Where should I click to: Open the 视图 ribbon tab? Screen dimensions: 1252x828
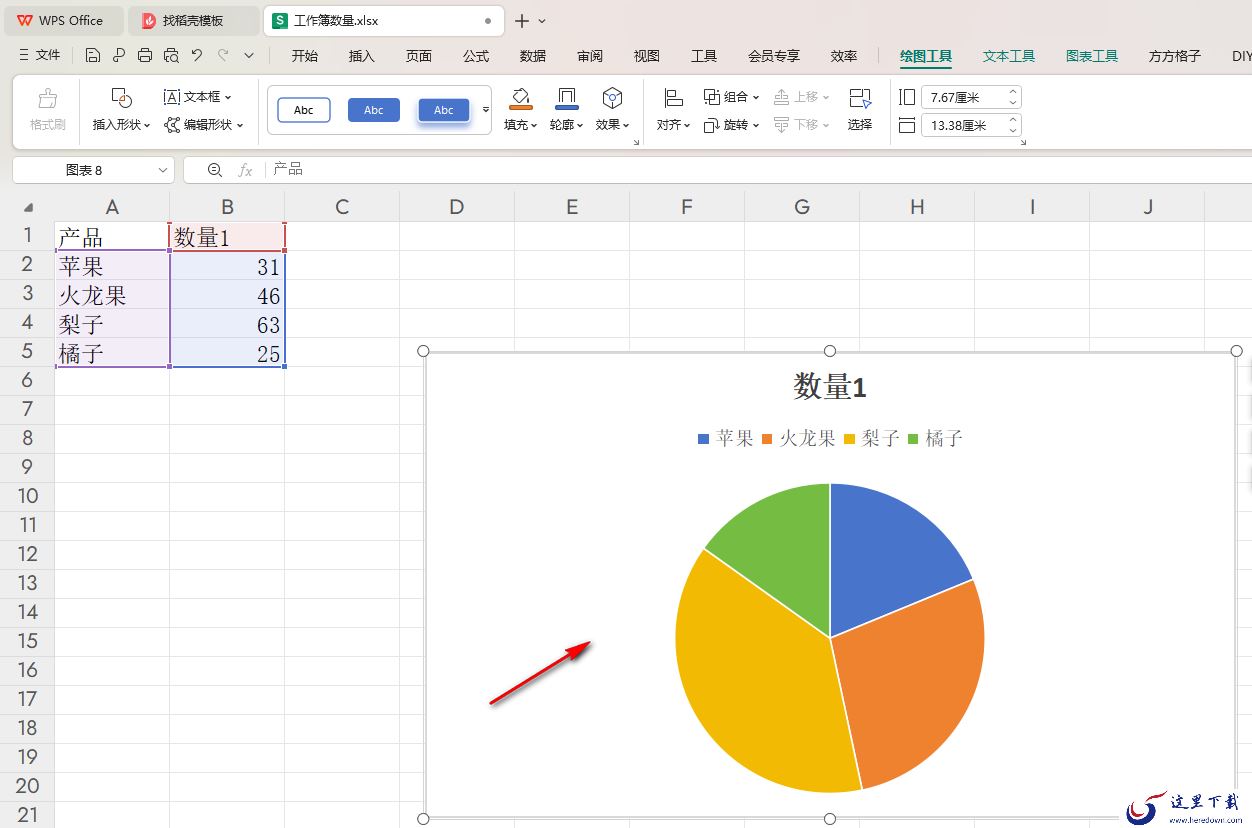pos(647,56)
